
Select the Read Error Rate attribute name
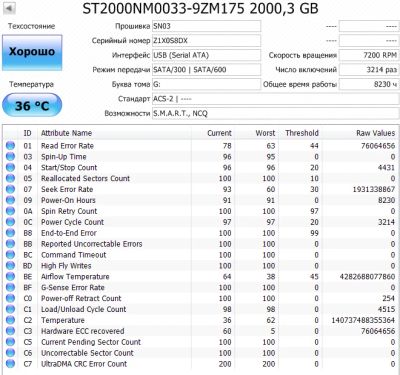point(67,146)
